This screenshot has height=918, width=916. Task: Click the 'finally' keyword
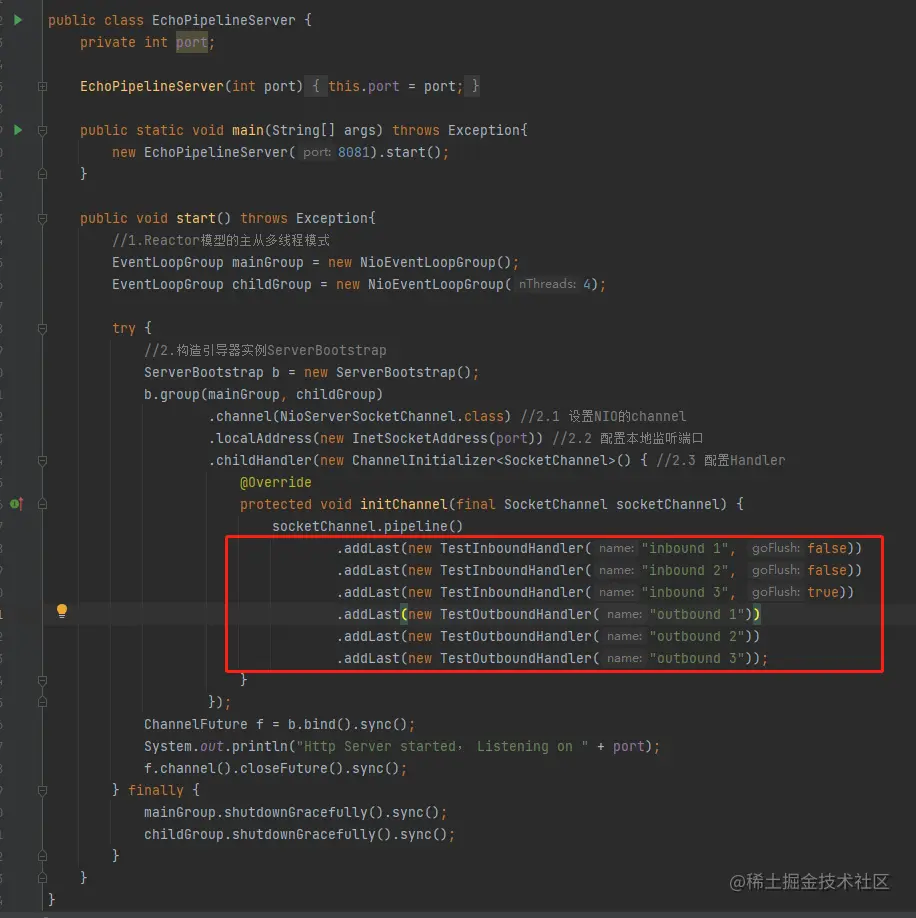point(156,790)
